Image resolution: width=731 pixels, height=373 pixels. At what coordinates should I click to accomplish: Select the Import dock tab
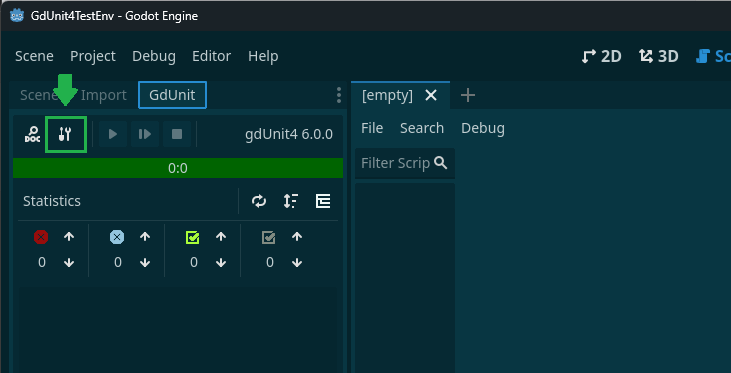(x=103, y=95)
